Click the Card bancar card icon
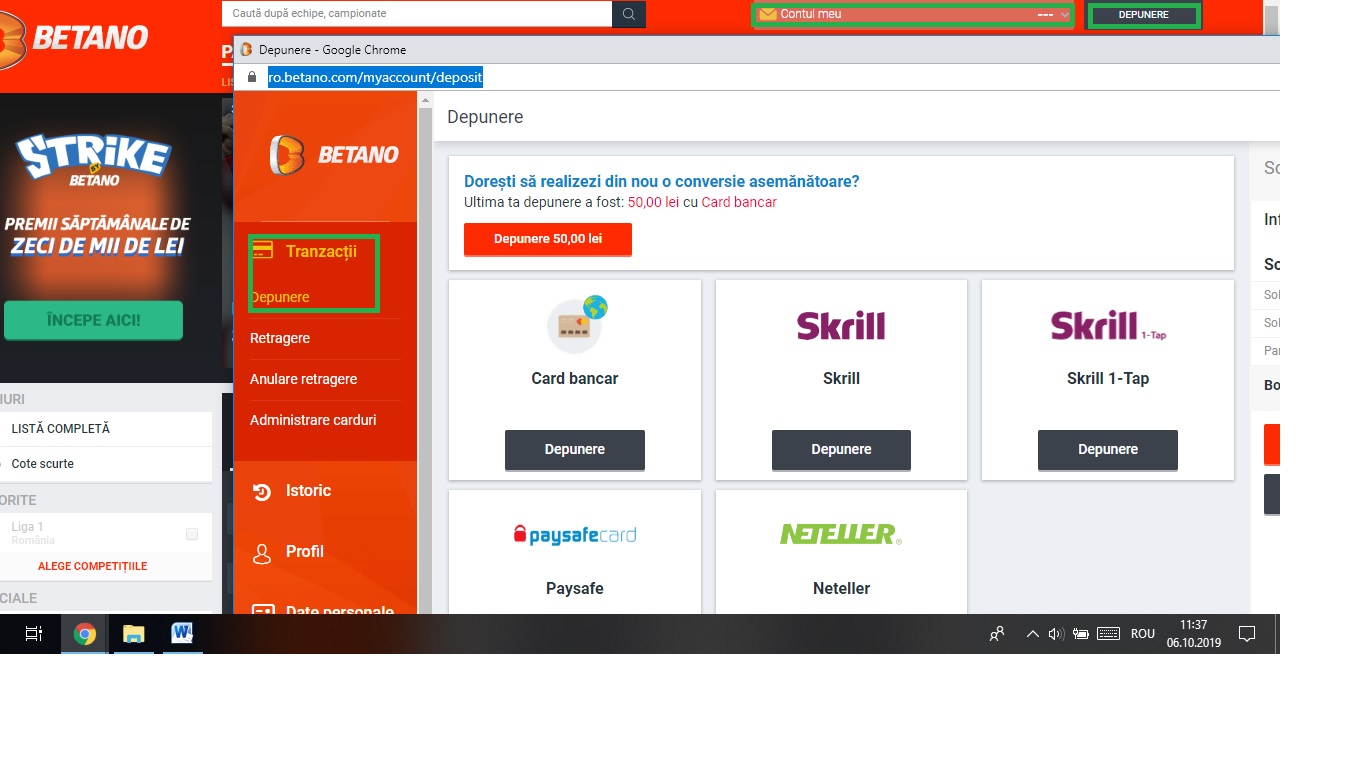The width and height of the screenshot is (1366, 768). click(577, 324)
